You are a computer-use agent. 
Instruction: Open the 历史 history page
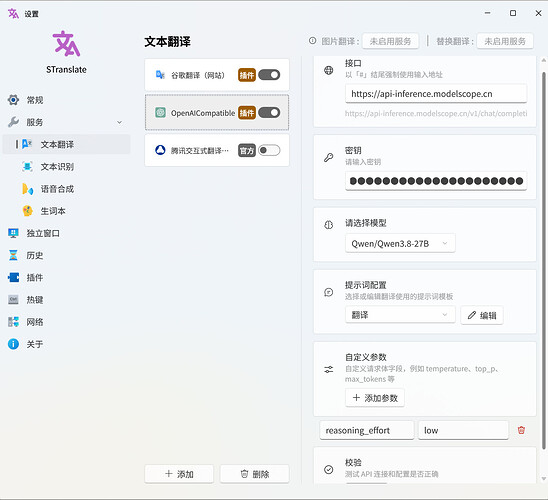[x=66, y=255]
